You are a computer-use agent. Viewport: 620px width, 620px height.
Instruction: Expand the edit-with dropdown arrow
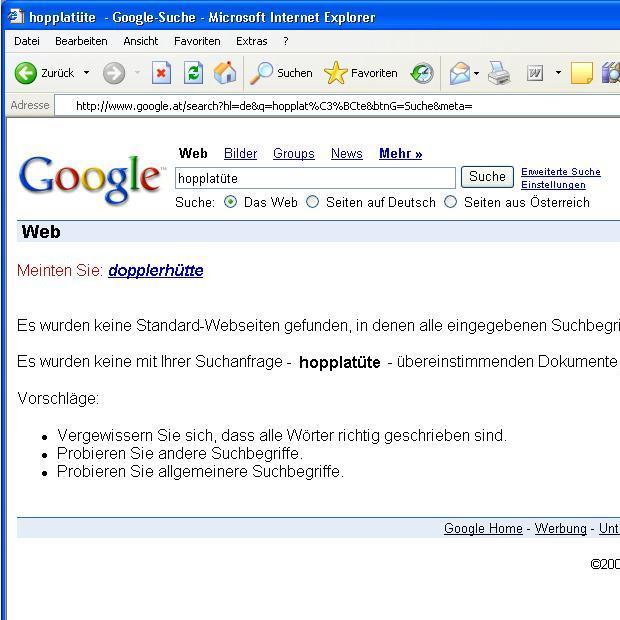click(558, 73)
